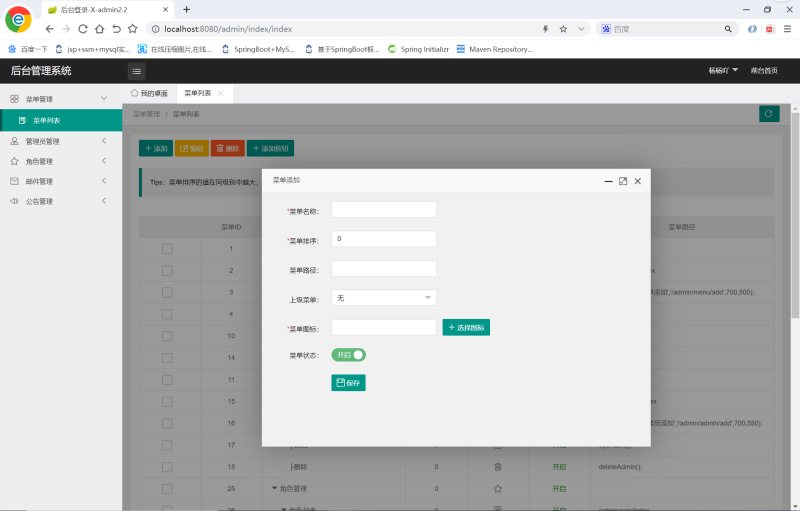Screen dimensions: 800x511
Task: Check the checkbox for menu ID 2
Action: (167, 271)
